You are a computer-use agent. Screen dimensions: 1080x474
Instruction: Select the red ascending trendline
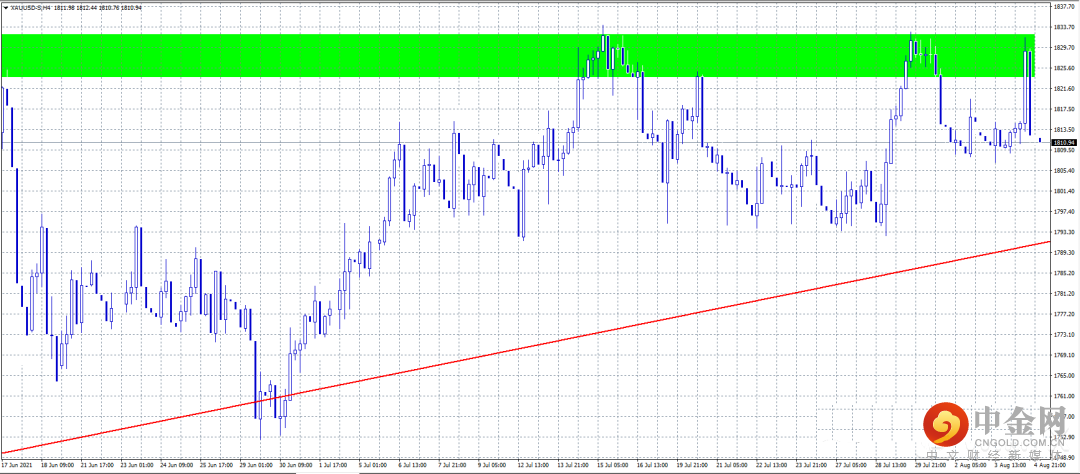click(x=526, y=348)
